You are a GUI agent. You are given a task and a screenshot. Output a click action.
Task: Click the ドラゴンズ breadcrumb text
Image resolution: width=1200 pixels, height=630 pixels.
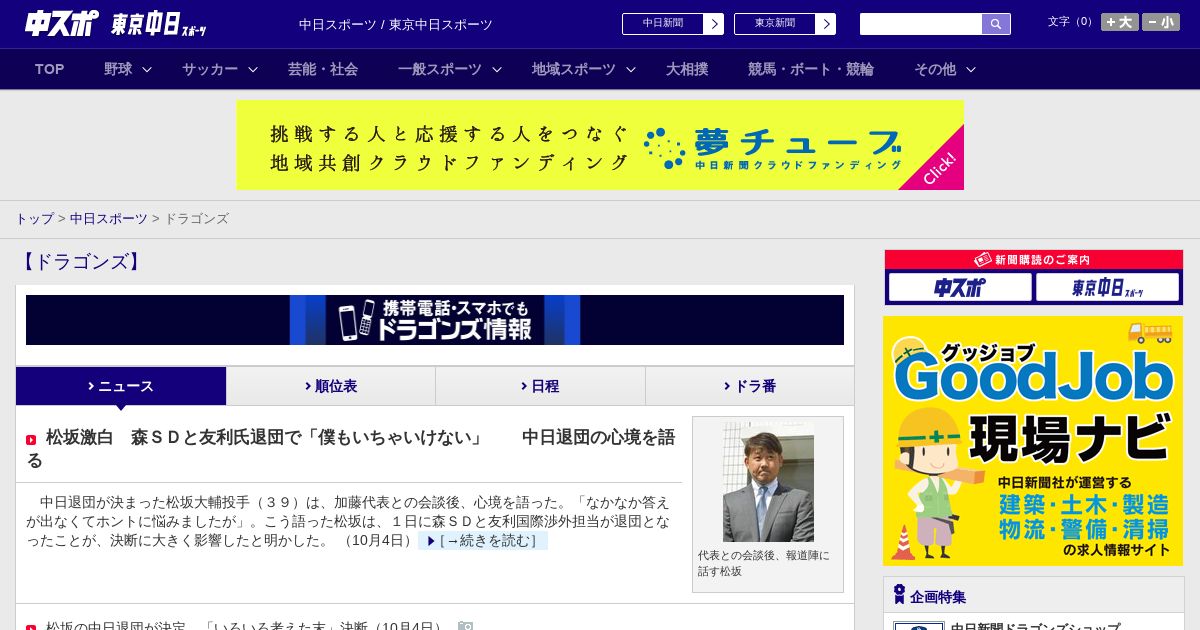pyautogui.click(x=196, y=218)
